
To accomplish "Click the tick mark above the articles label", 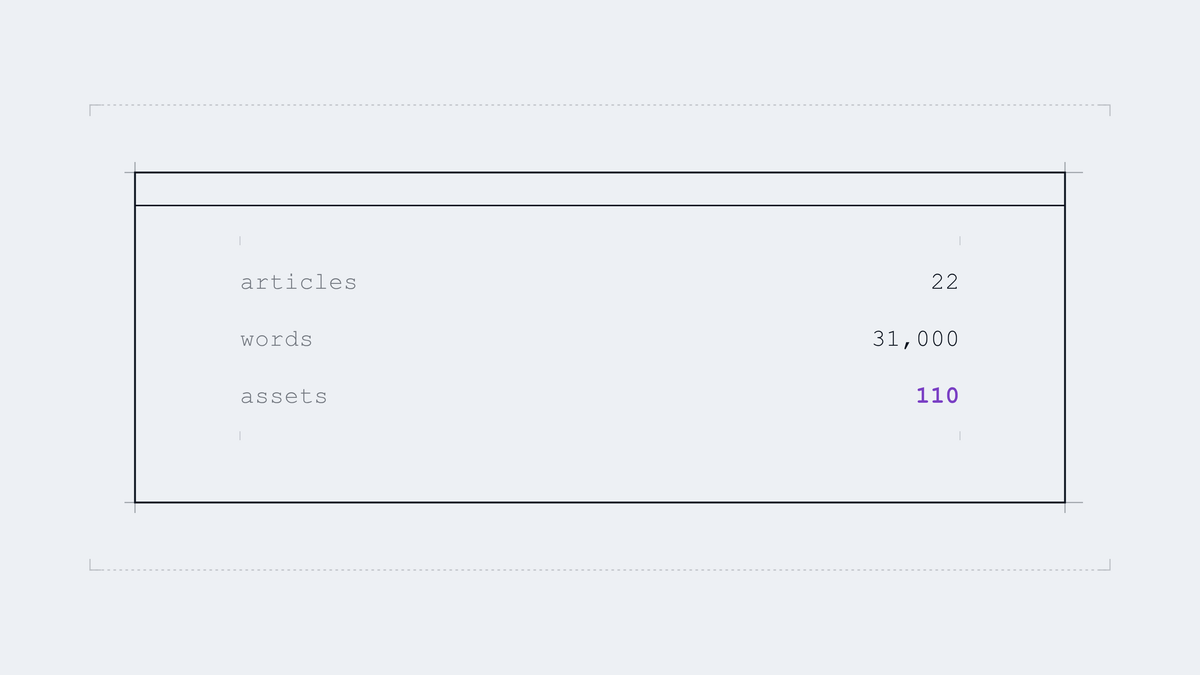I will [240, 240].
